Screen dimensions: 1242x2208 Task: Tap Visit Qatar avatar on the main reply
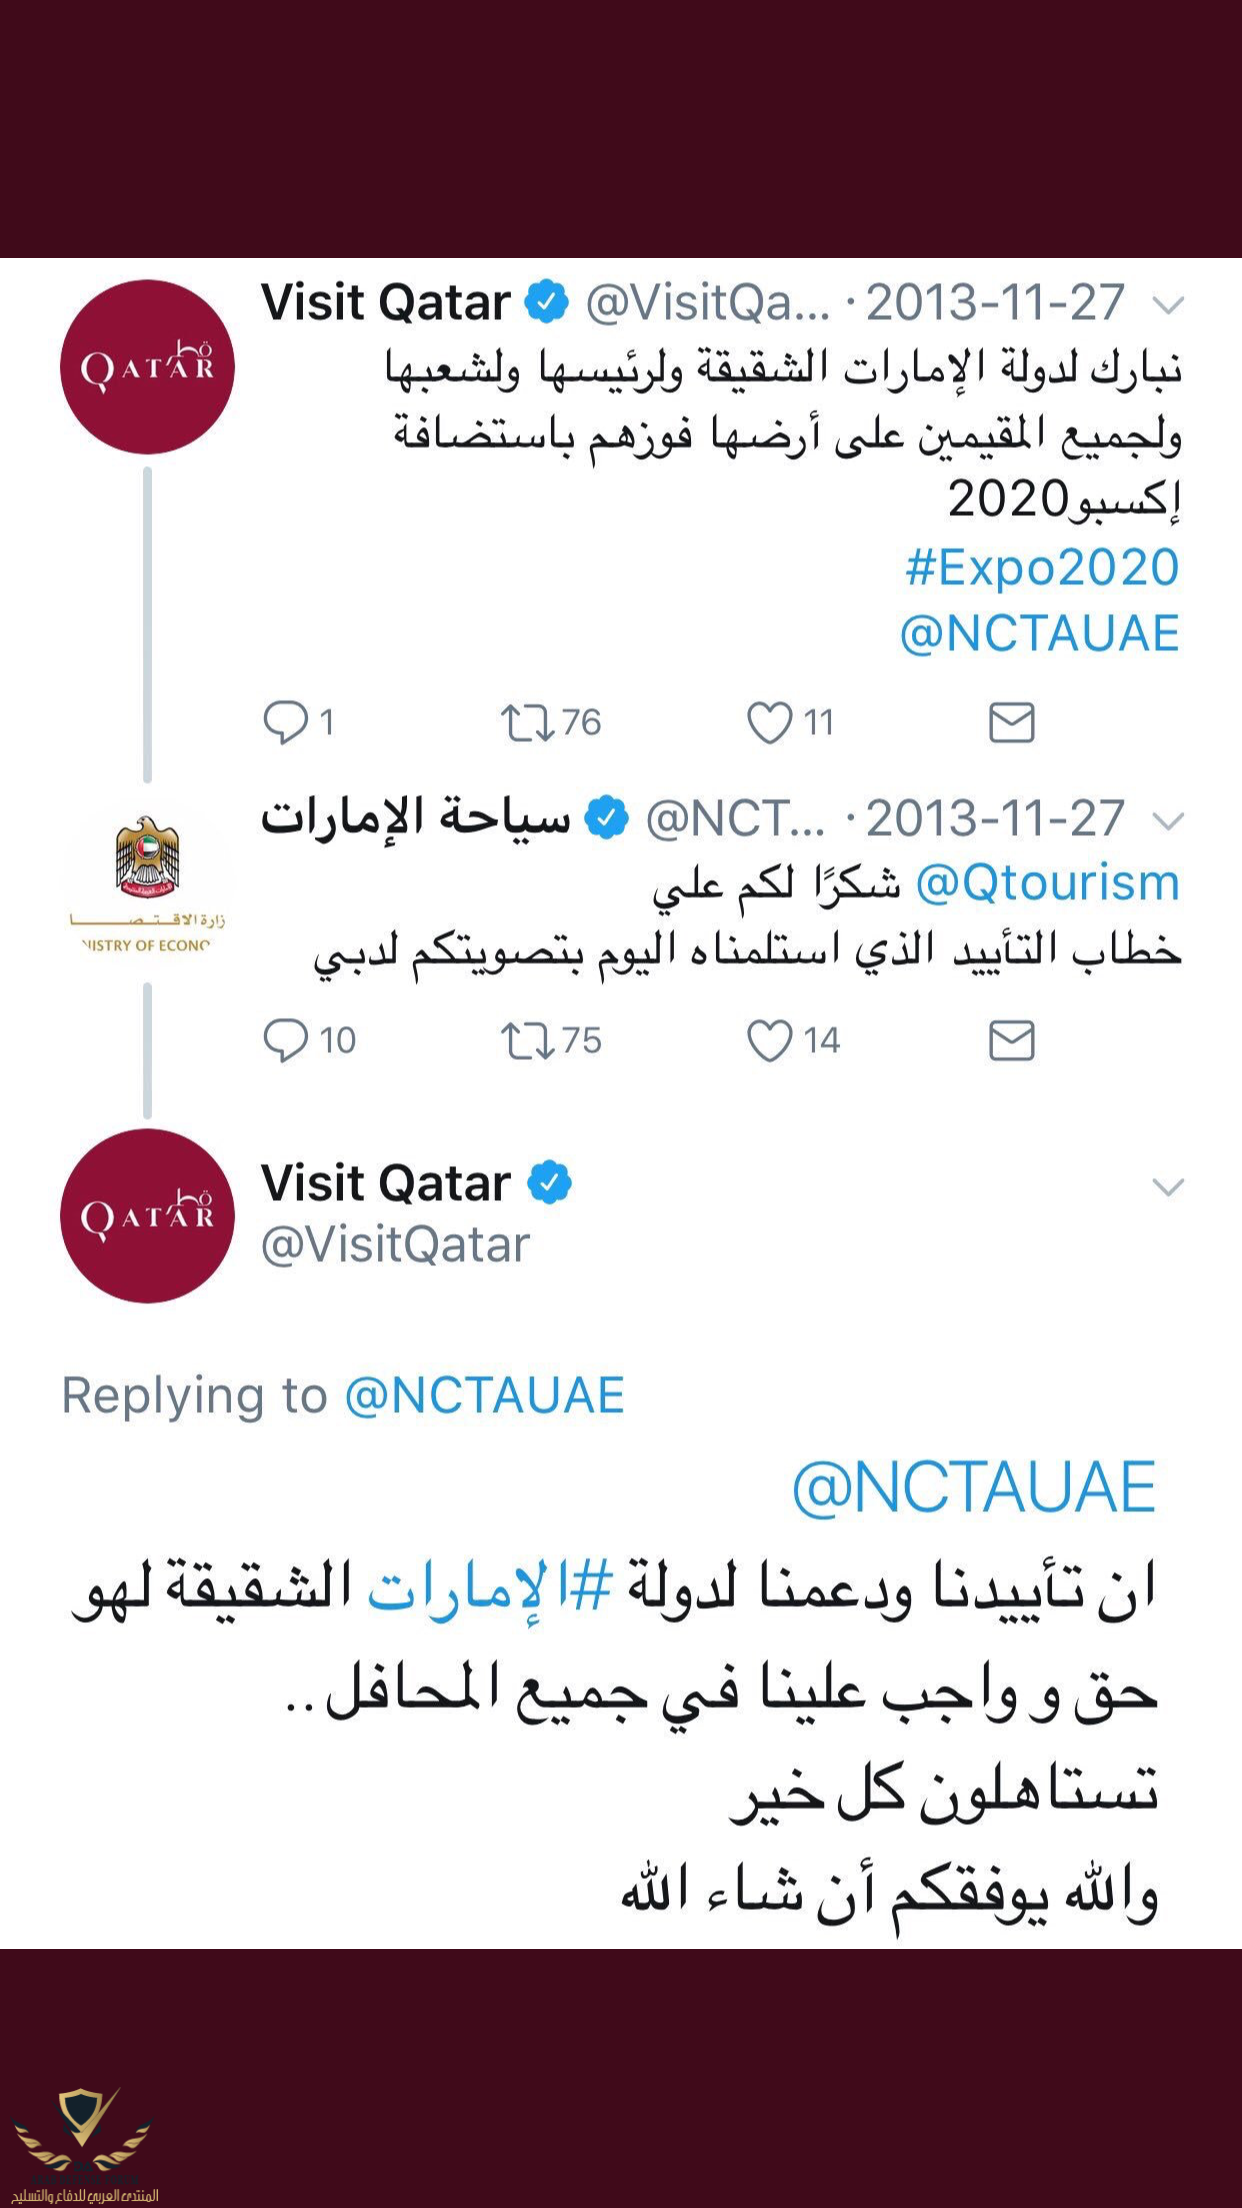147,1216
